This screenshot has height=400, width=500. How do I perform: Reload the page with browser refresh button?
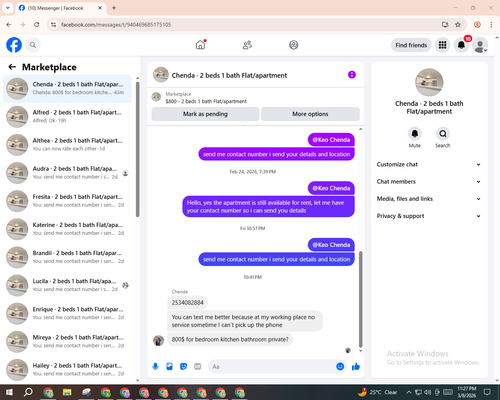coord(37,25)
